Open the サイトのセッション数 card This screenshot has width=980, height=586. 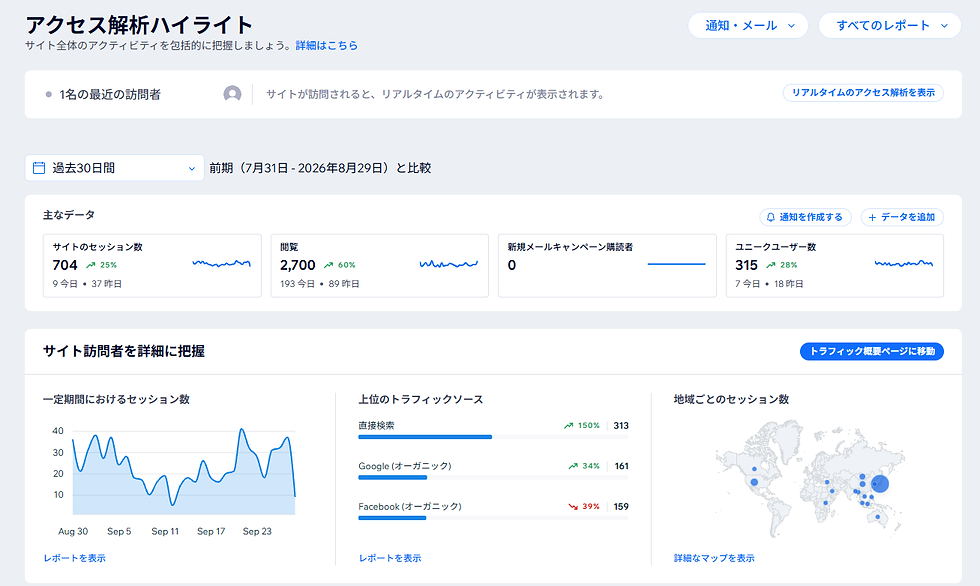tap(152, 266)
